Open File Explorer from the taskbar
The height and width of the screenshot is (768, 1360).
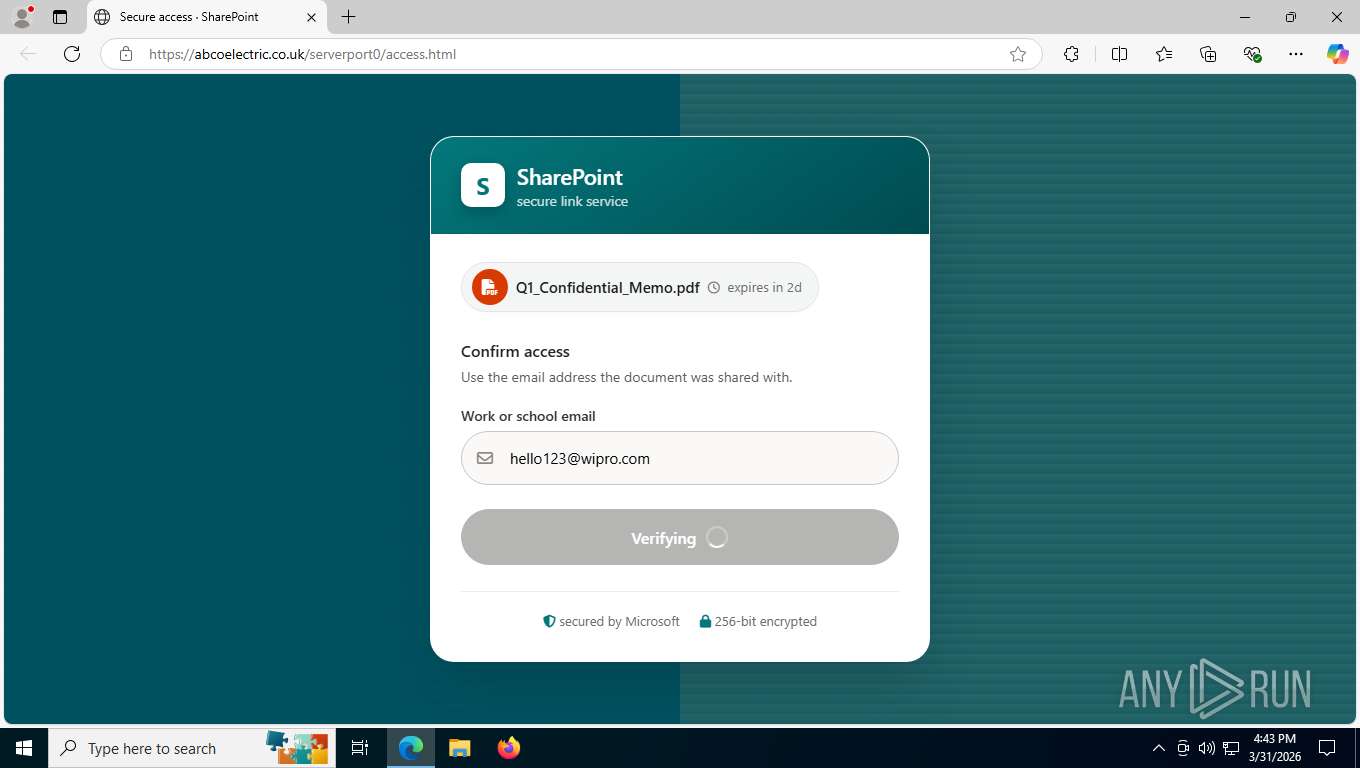[x=459, y=748]
